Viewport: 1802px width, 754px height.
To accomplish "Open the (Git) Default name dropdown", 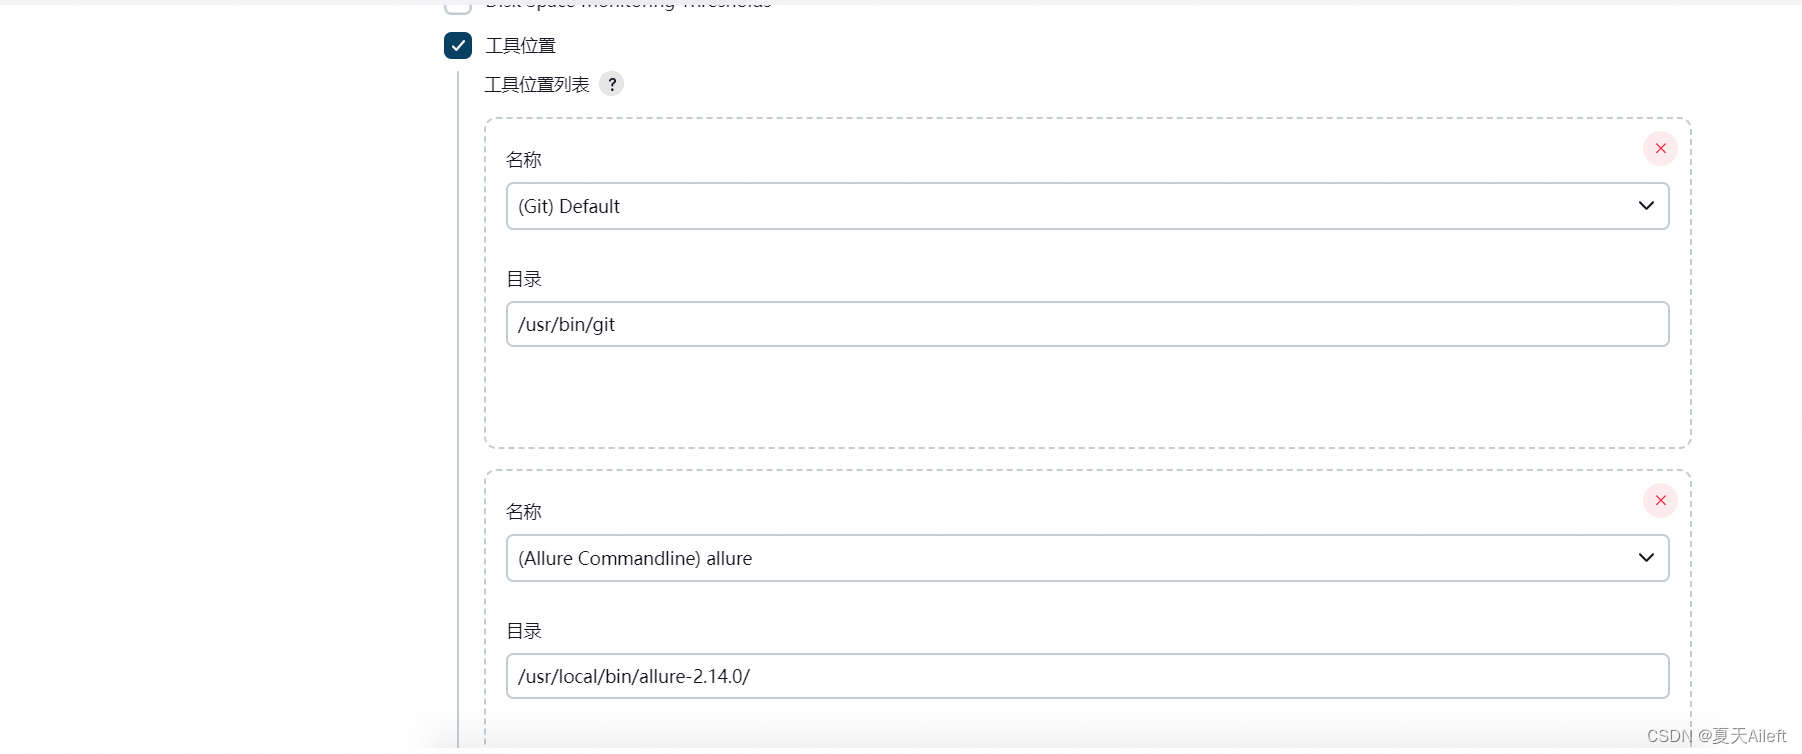I will pos(1087,206).
